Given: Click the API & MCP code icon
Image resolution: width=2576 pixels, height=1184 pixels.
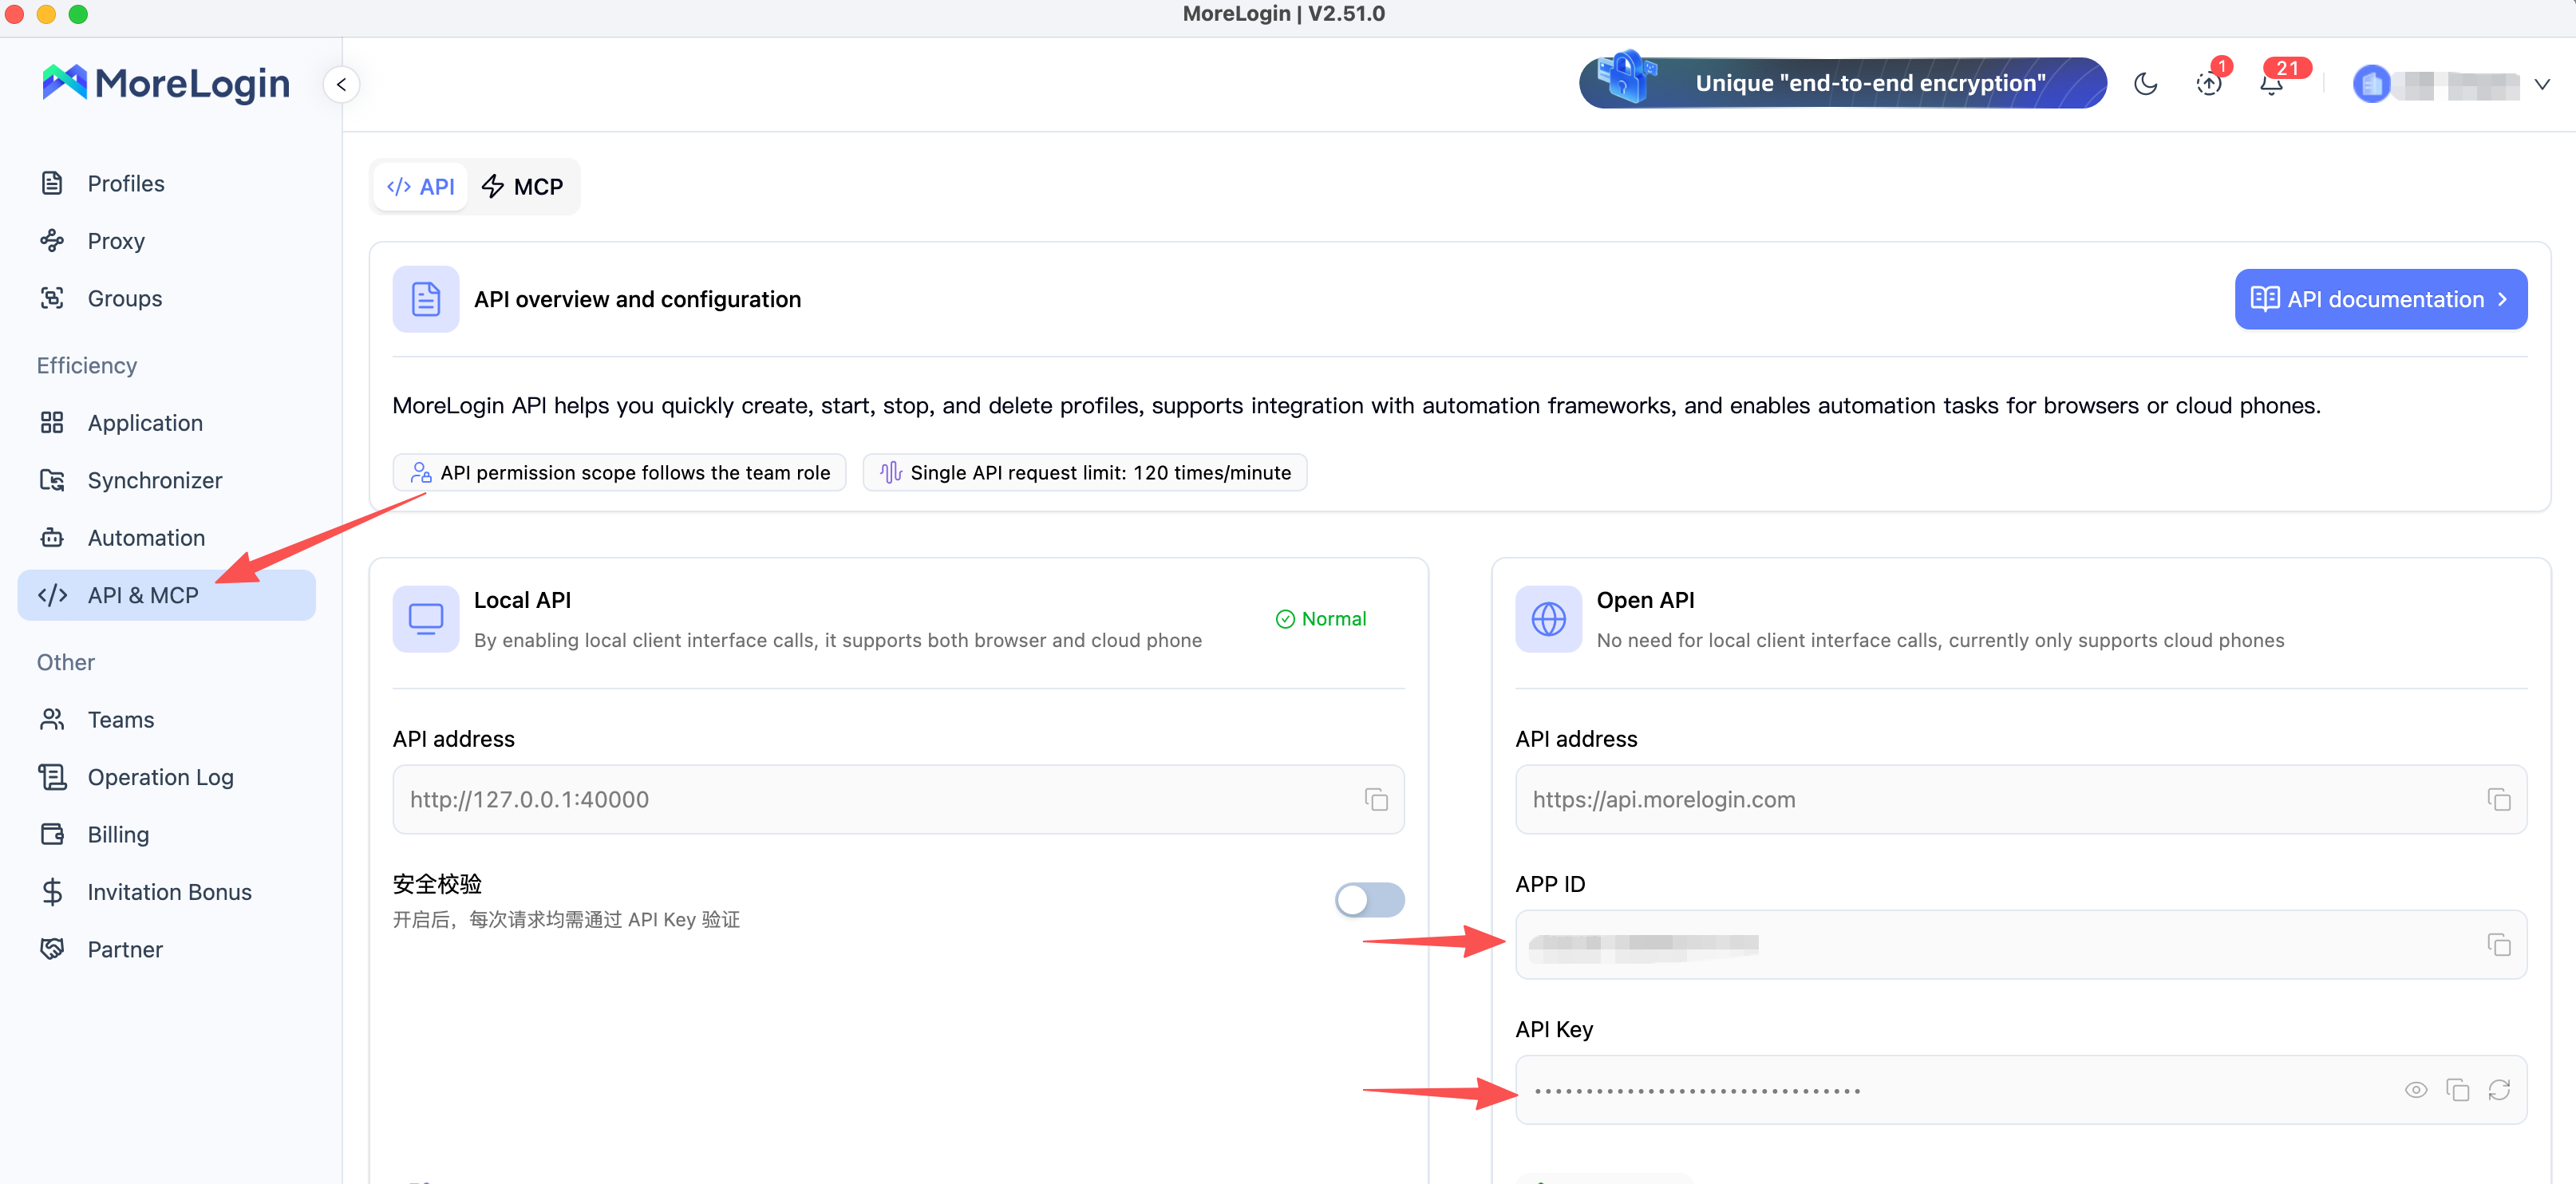Looking at the screenshot, I should (x=52, y=595).
